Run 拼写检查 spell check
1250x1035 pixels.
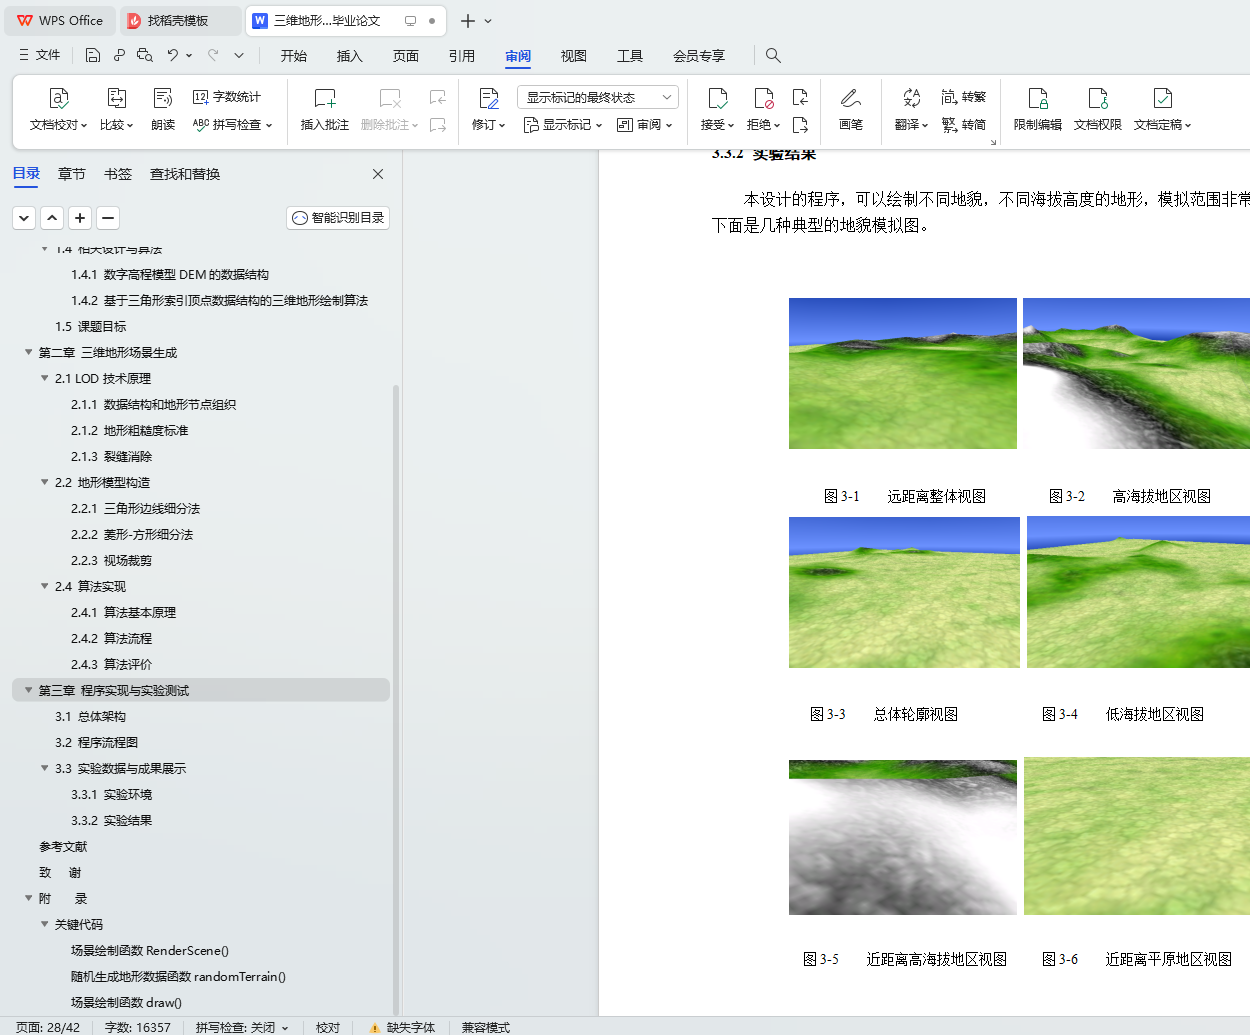232,125
